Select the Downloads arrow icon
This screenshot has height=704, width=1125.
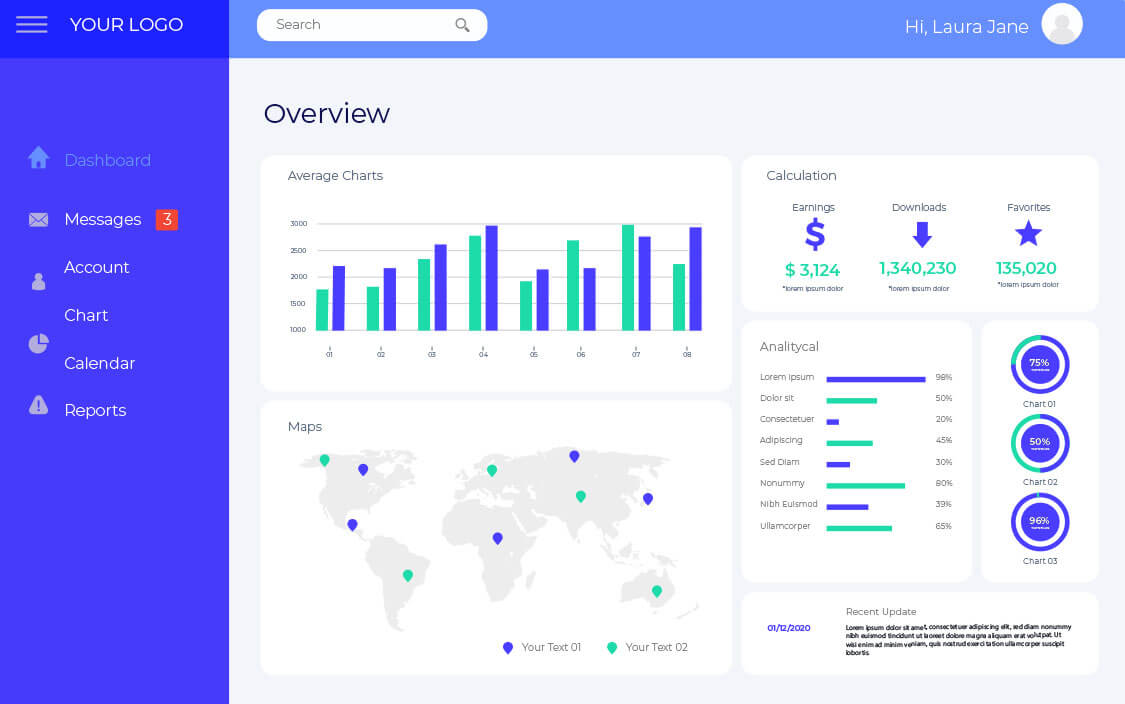click(x=920, y=234)
